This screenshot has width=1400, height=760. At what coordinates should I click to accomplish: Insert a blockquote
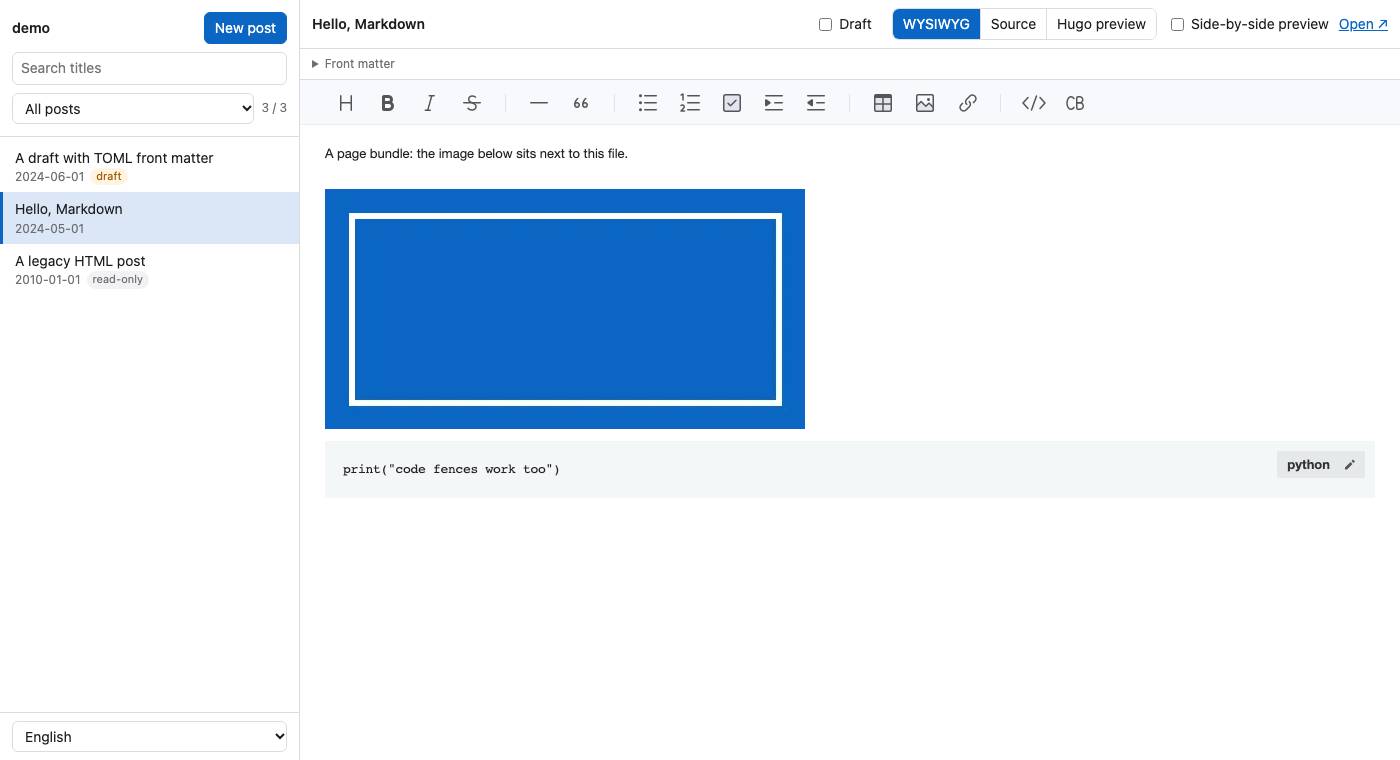(x=581, y=103)
